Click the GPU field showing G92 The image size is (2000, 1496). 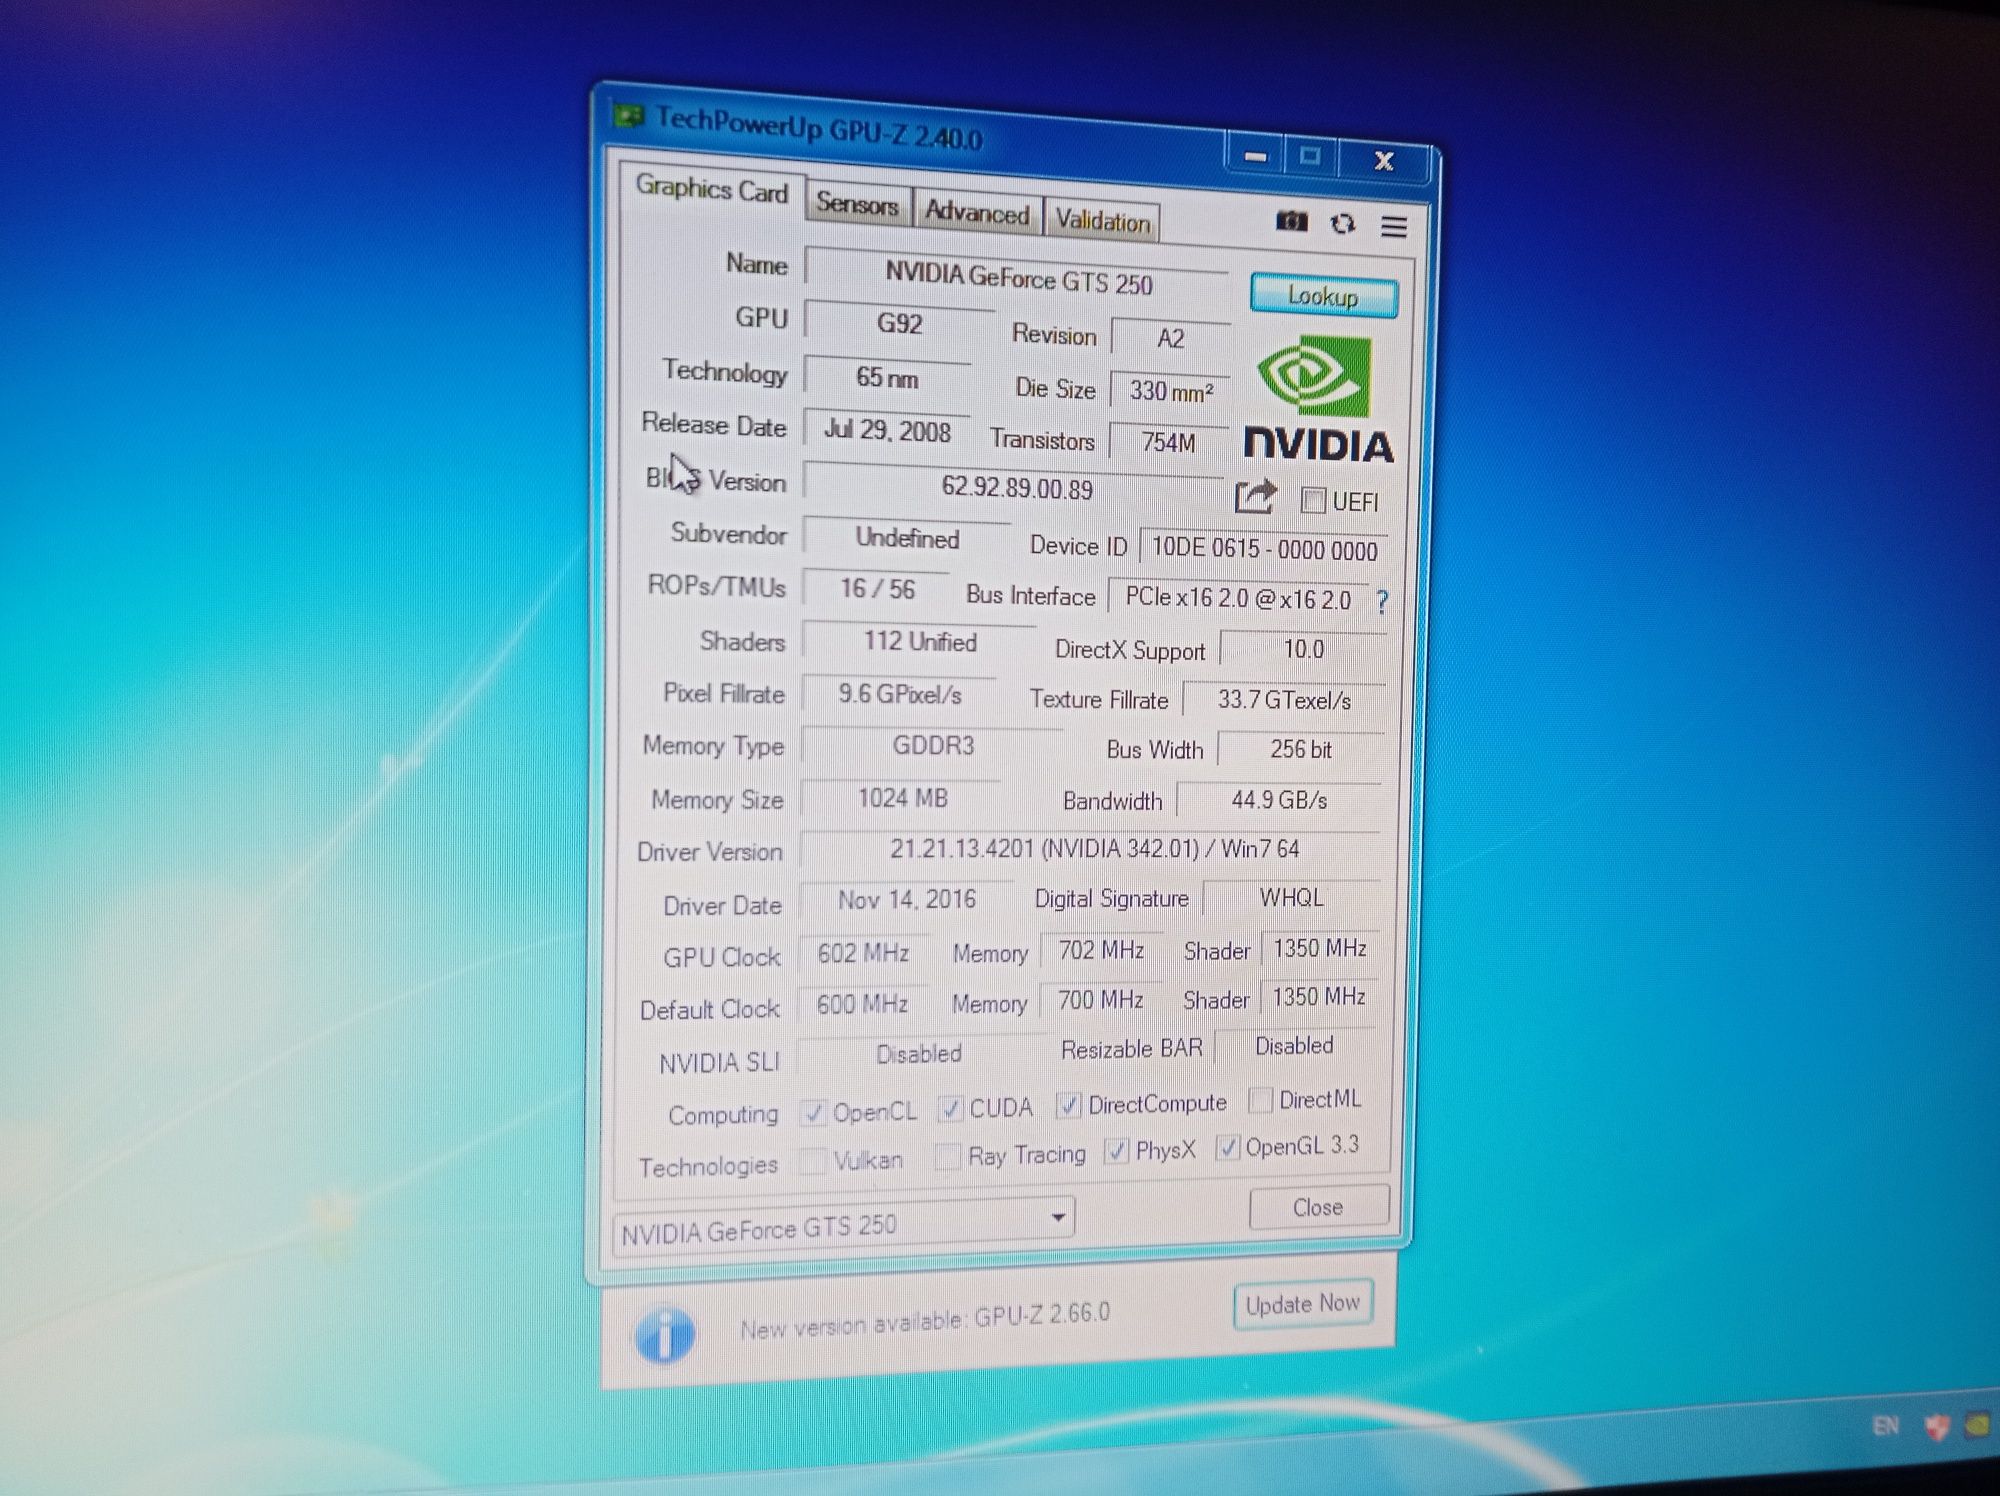tap(899, 323)
